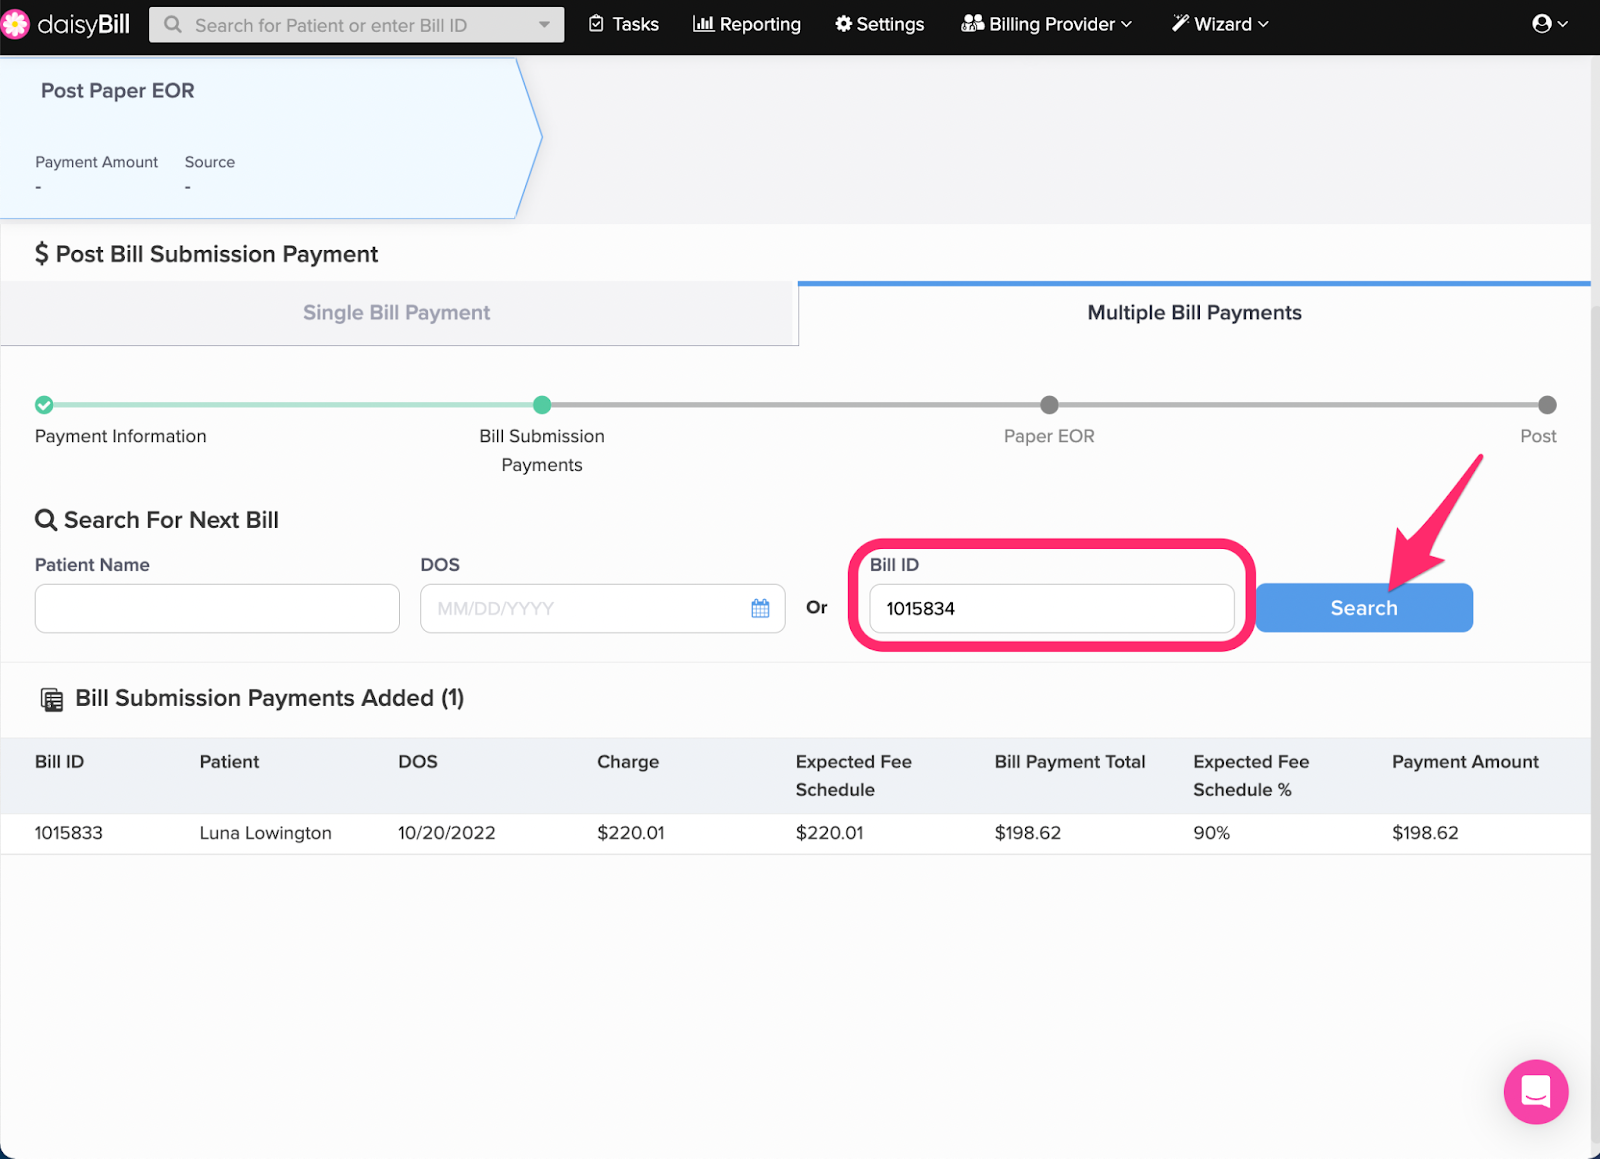Viewport: 1600px width, 1159px height.
Task: Click patient name Luna Lowington
Action: point(265,833)
